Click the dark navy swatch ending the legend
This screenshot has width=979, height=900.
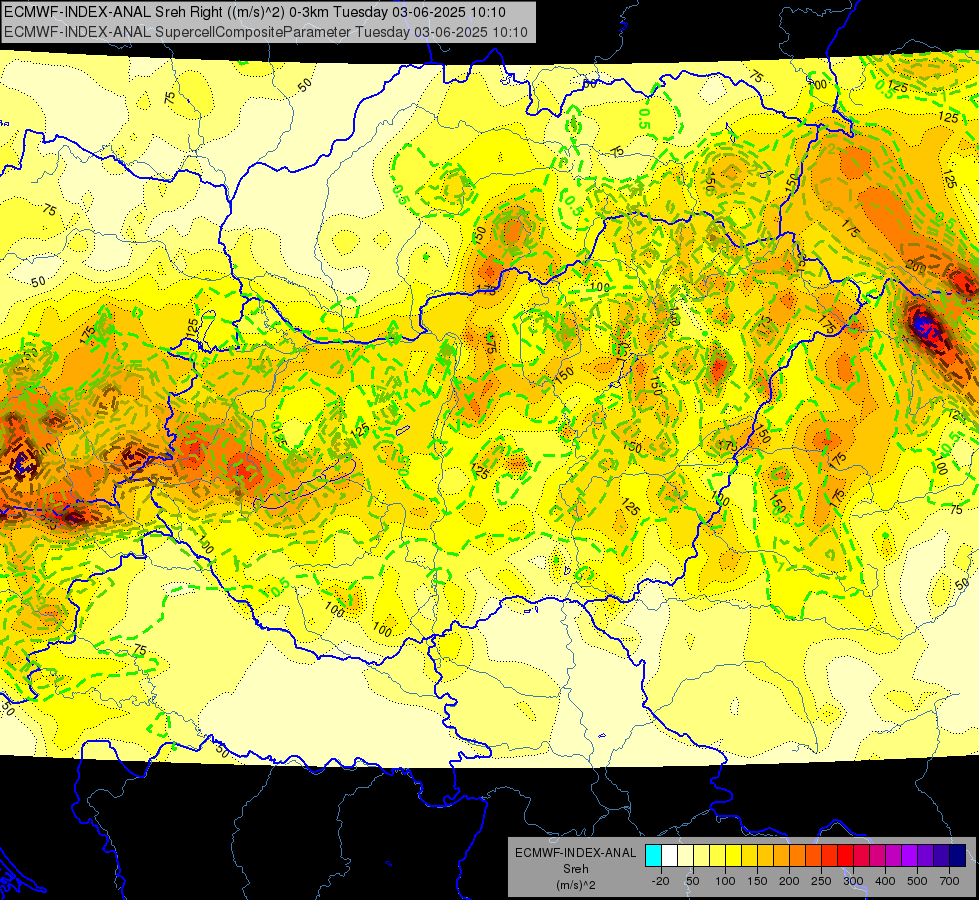point(957,855)
